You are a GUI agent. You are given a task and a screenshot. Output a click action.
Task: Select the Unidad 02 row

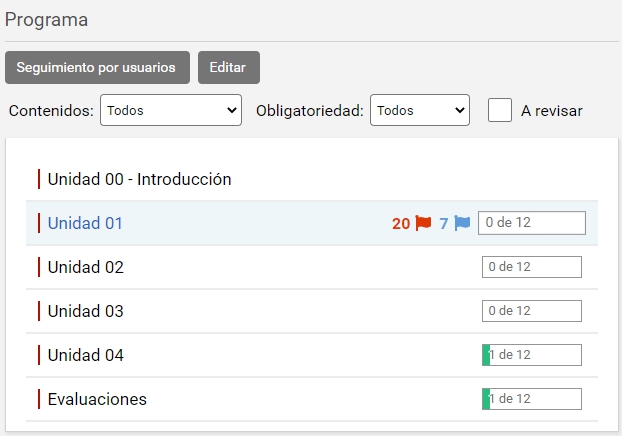click(85, 268)
